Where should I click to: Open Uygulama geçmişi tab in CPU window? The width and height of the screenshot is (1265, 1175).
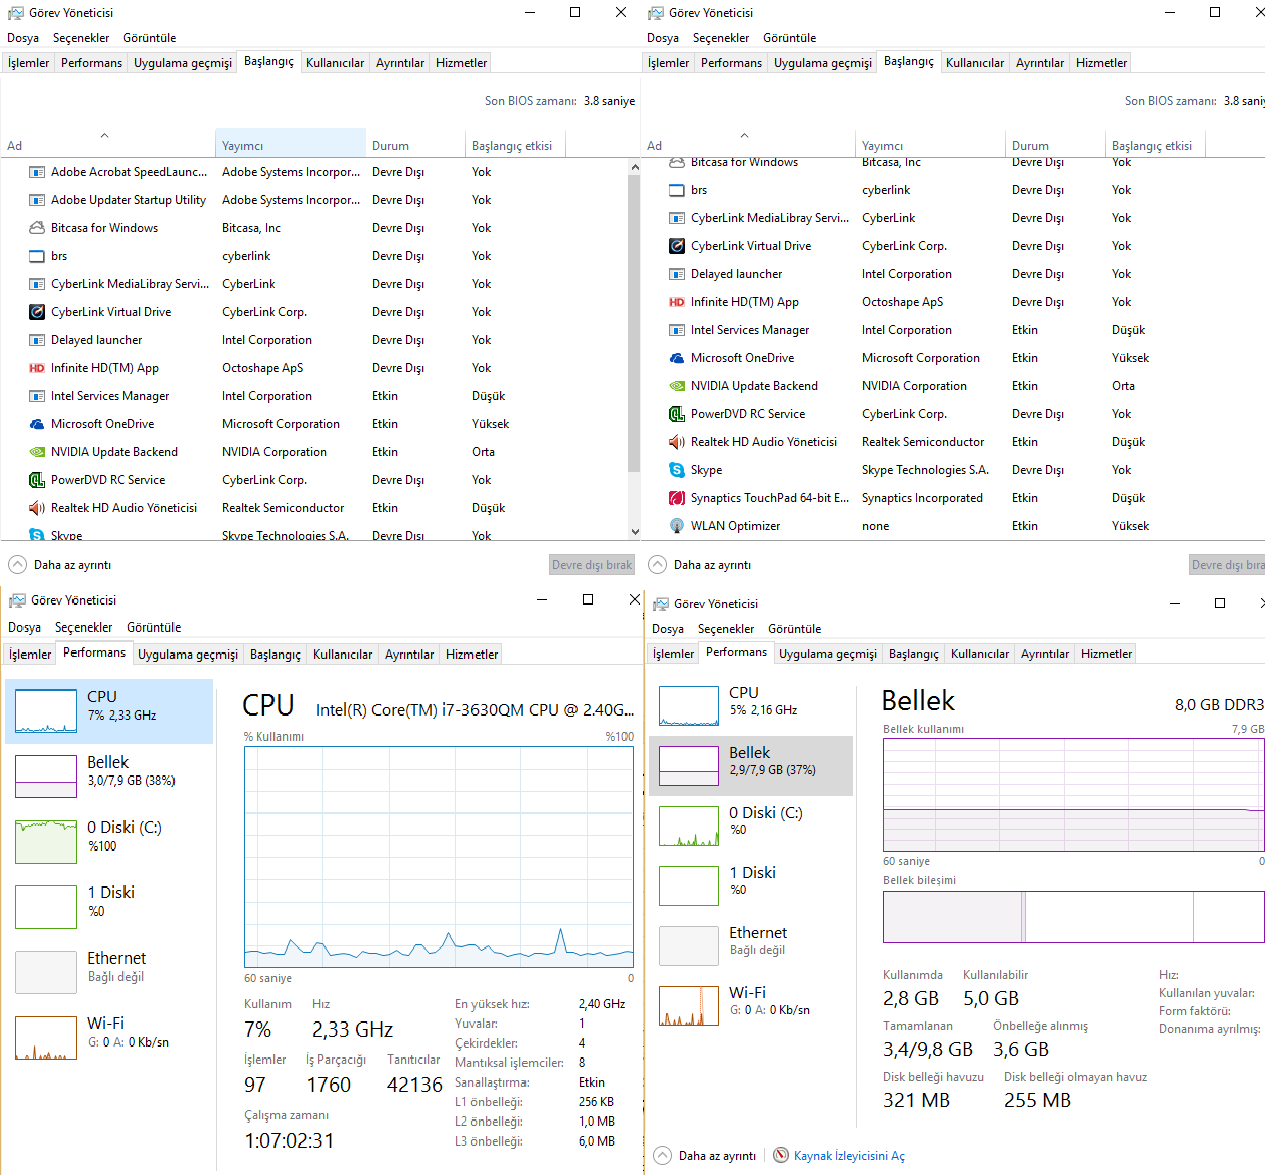click(x=188, y=655)
